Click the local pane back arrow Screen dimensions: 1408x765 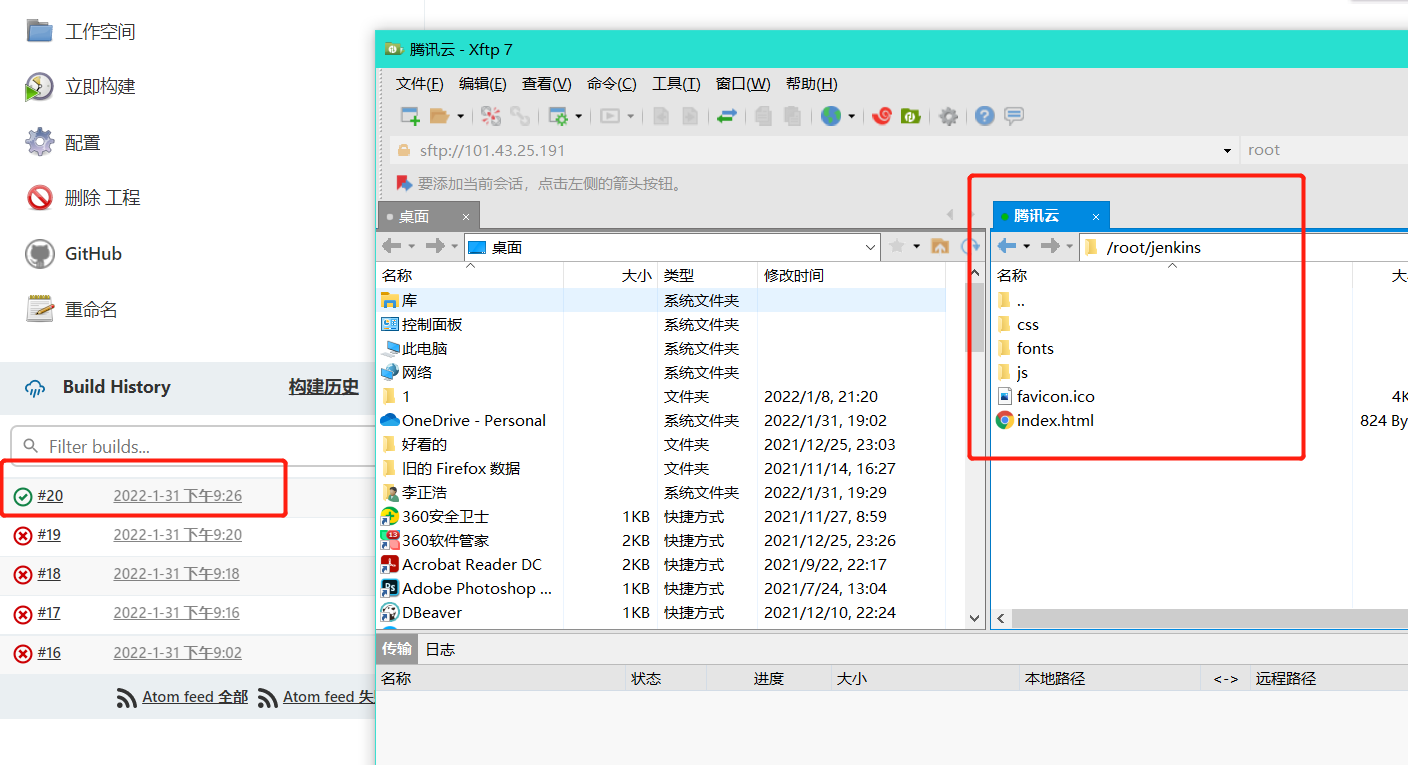click(x=391, y=246)
